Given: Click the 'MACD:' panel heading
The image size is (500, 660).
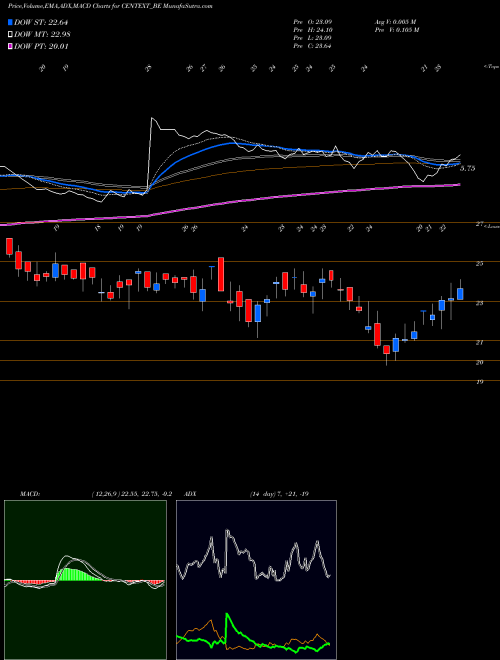Looking at the screenshot, I should coord(30,494).
